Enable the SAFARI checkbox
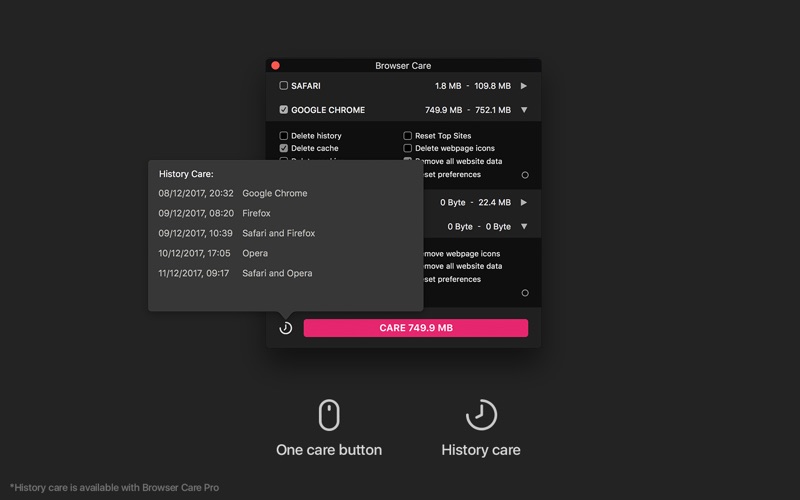This screenshot has width=800, height=500. pyautogui.click(x=284, y=85)
